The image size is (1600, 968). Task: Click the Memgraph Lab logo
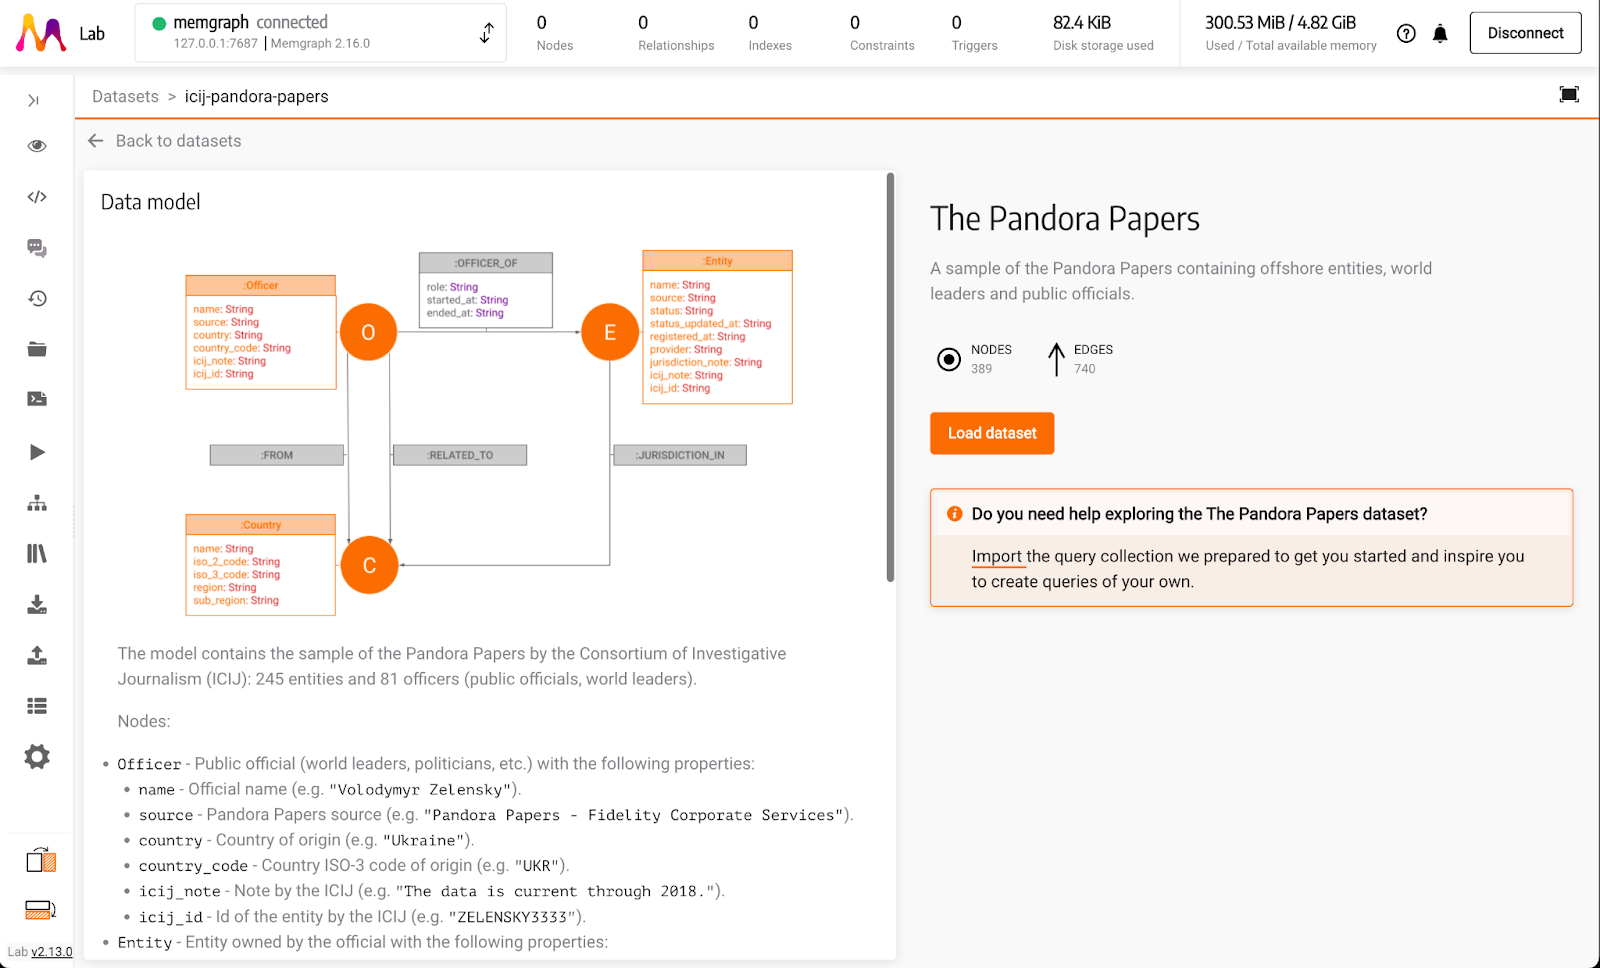41,33
